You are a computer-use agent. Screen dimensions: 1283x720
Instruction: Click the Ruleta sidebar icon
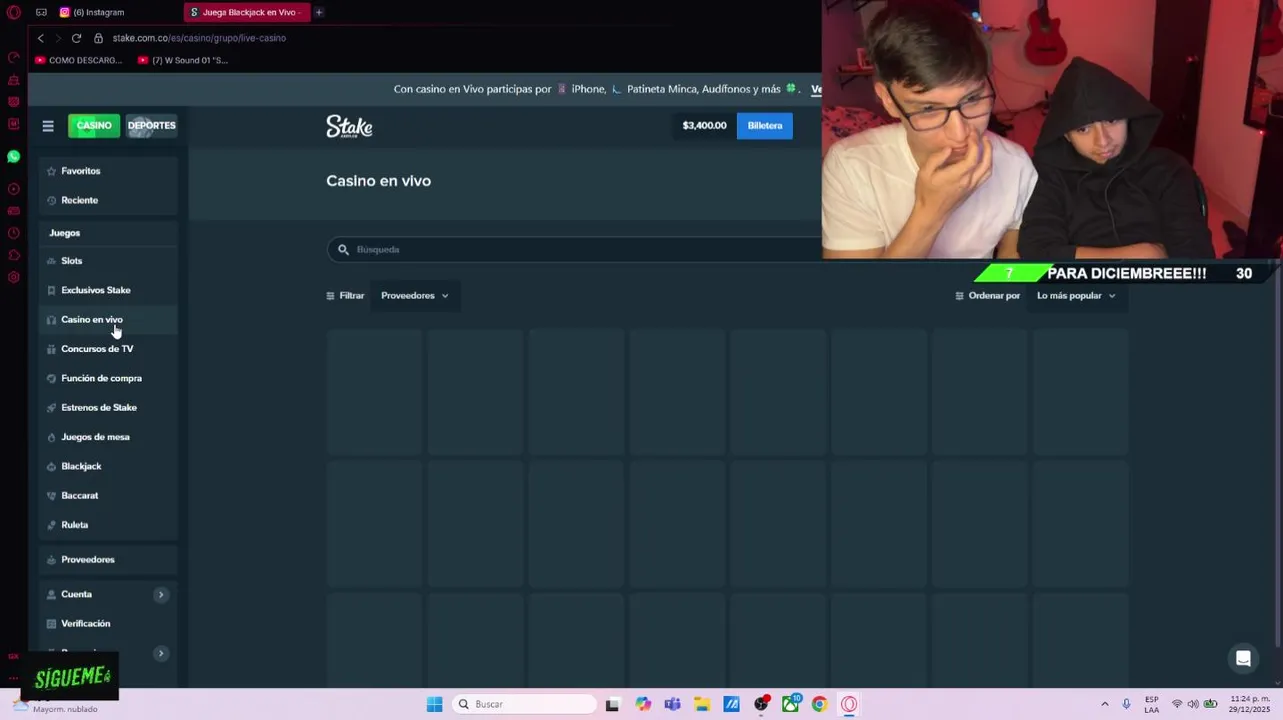tap(51, 525)
